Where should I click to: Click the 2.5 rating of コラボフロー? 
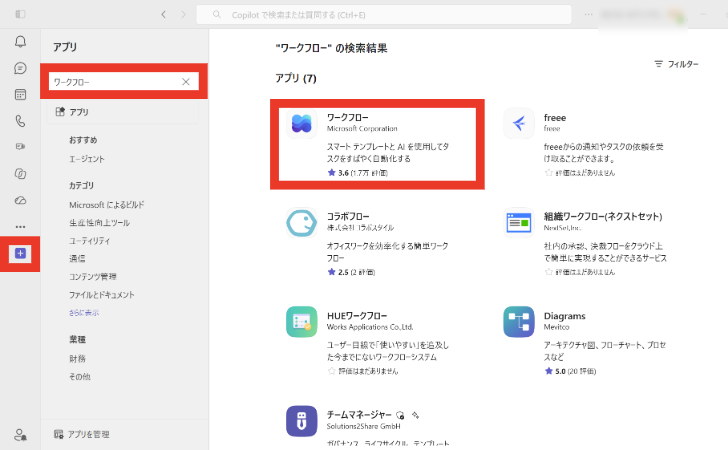[x=351, y=272]
